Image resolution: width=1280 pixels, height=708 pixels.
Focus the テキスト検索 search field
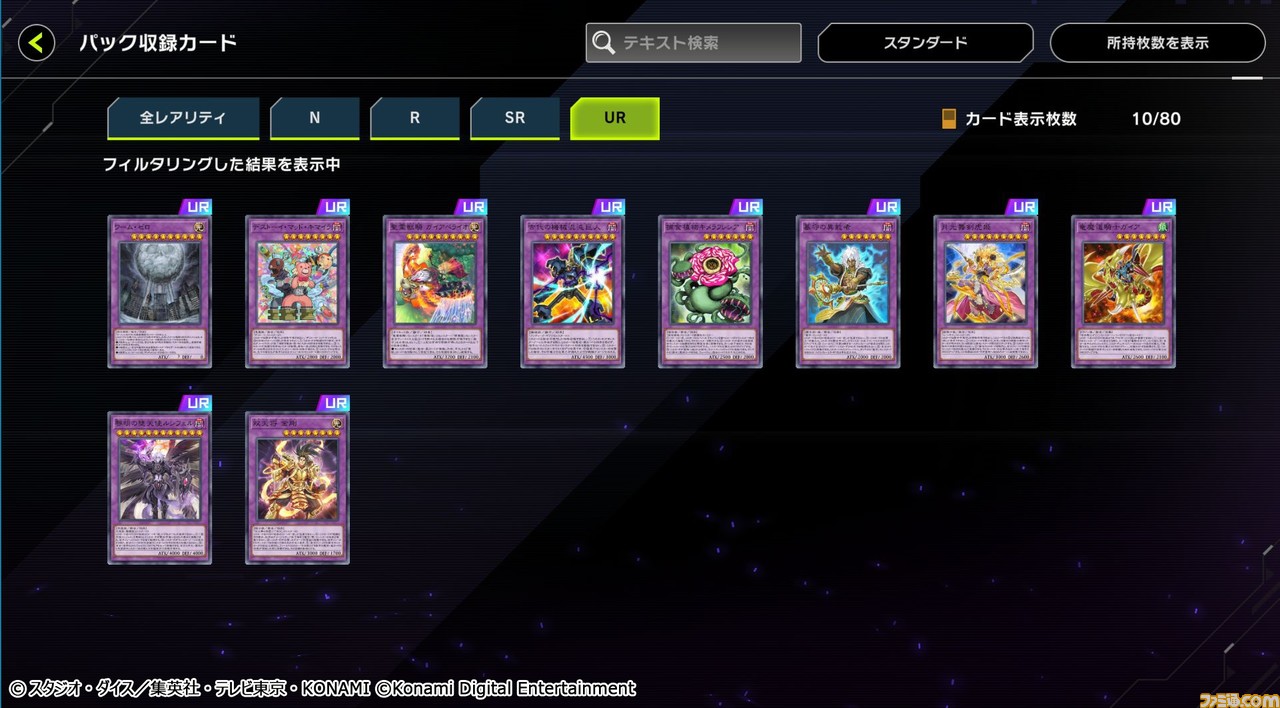[x=693, y=43]
